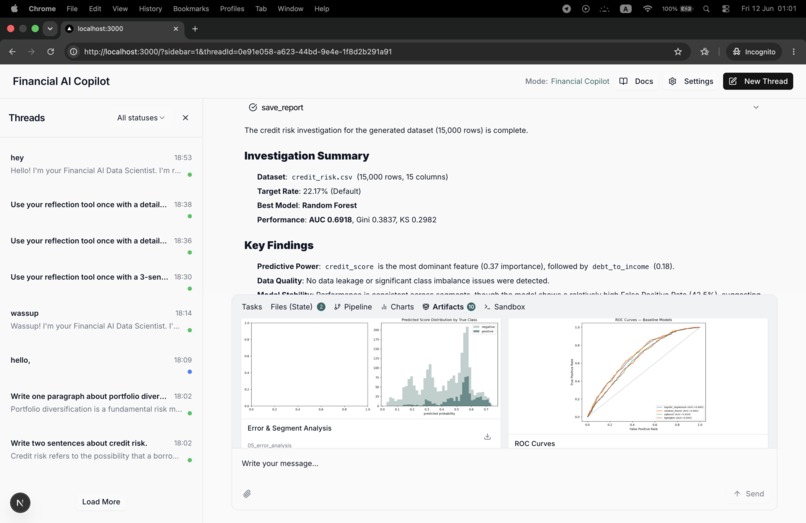Click the keyboard input source 'A' icon
Screen dimensions: 806x523
pyautogui.click(x=626, y=9)
